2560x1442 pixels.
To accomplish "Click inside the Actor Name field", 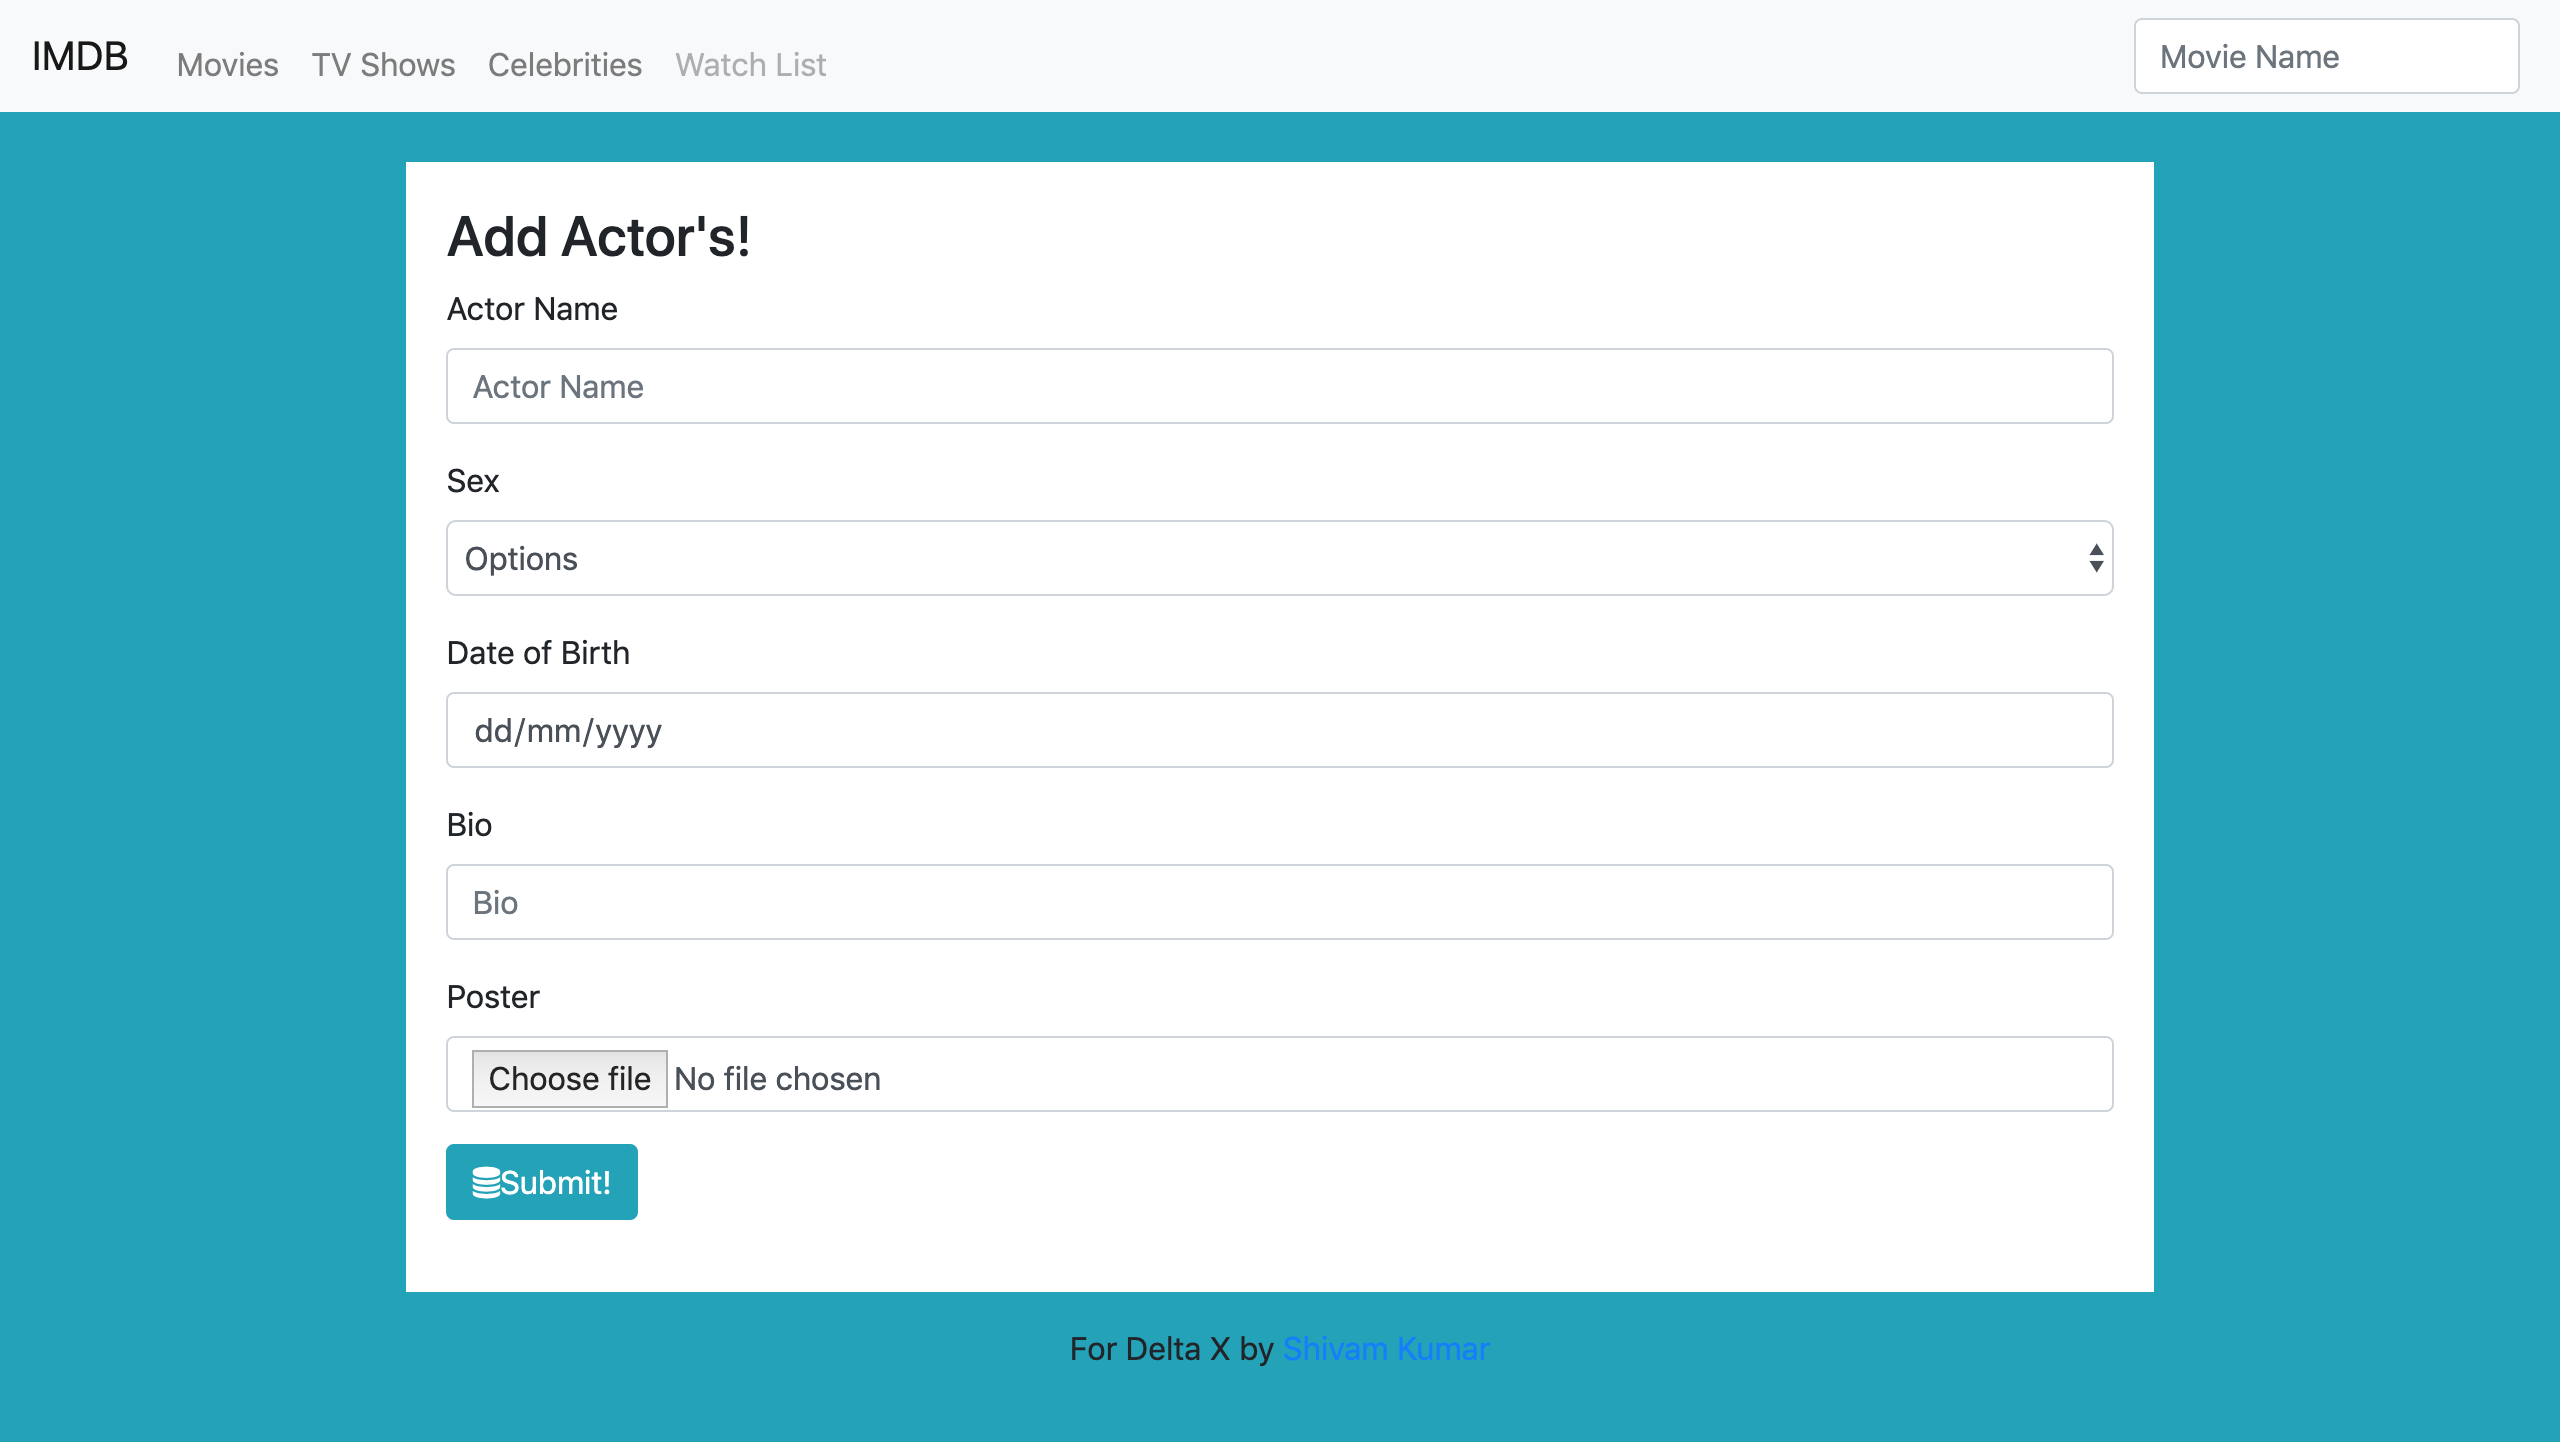I will point(1280,386).
